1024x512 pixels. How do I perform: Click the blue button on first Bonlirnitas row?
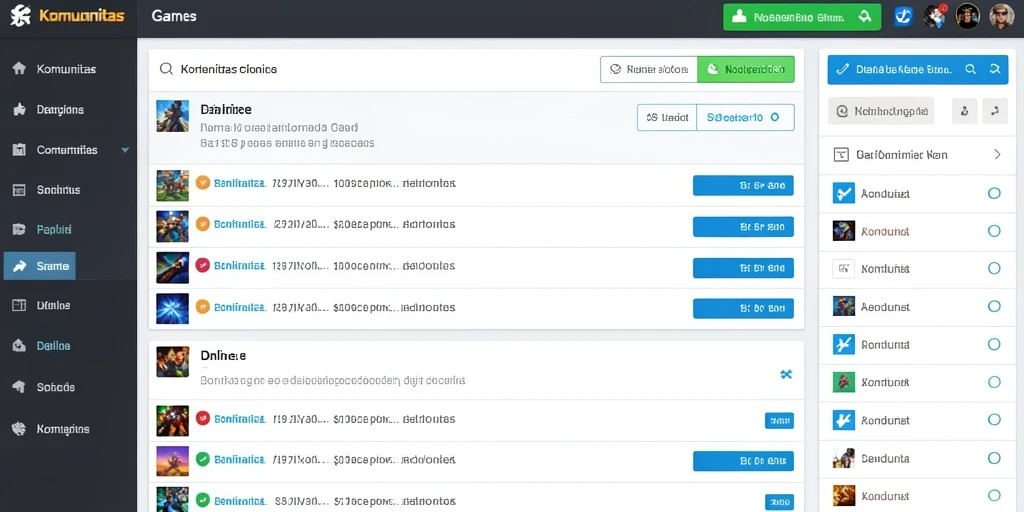[743, 185]
